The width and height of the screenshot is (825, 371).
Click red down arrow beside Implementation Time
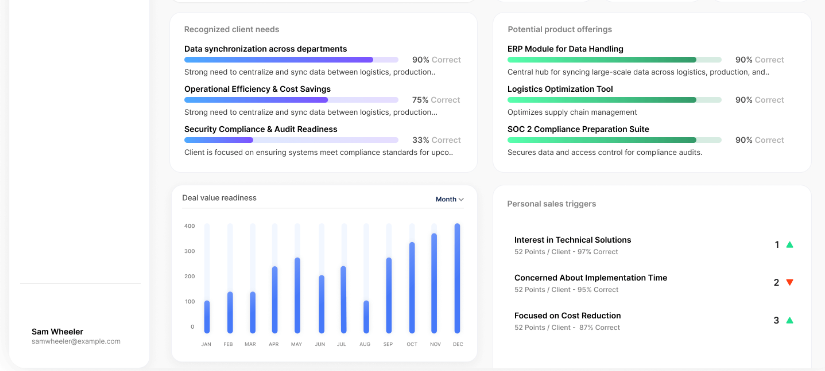[789, 283]
